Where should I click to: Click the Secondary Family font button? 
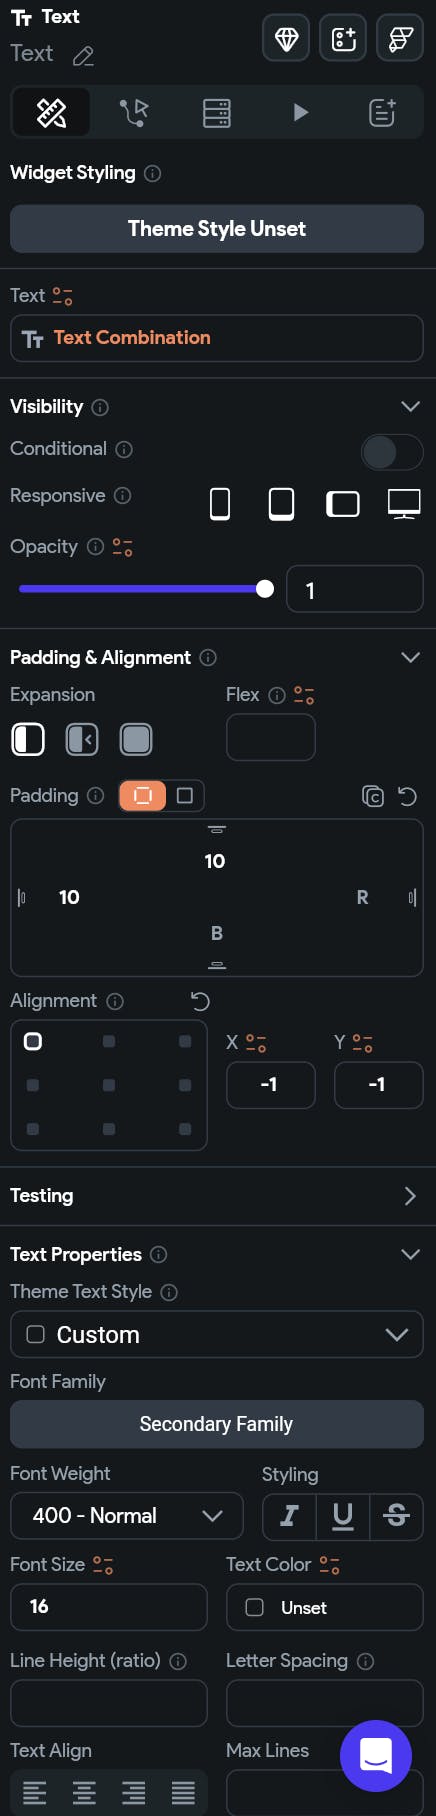coord(217,1424)
